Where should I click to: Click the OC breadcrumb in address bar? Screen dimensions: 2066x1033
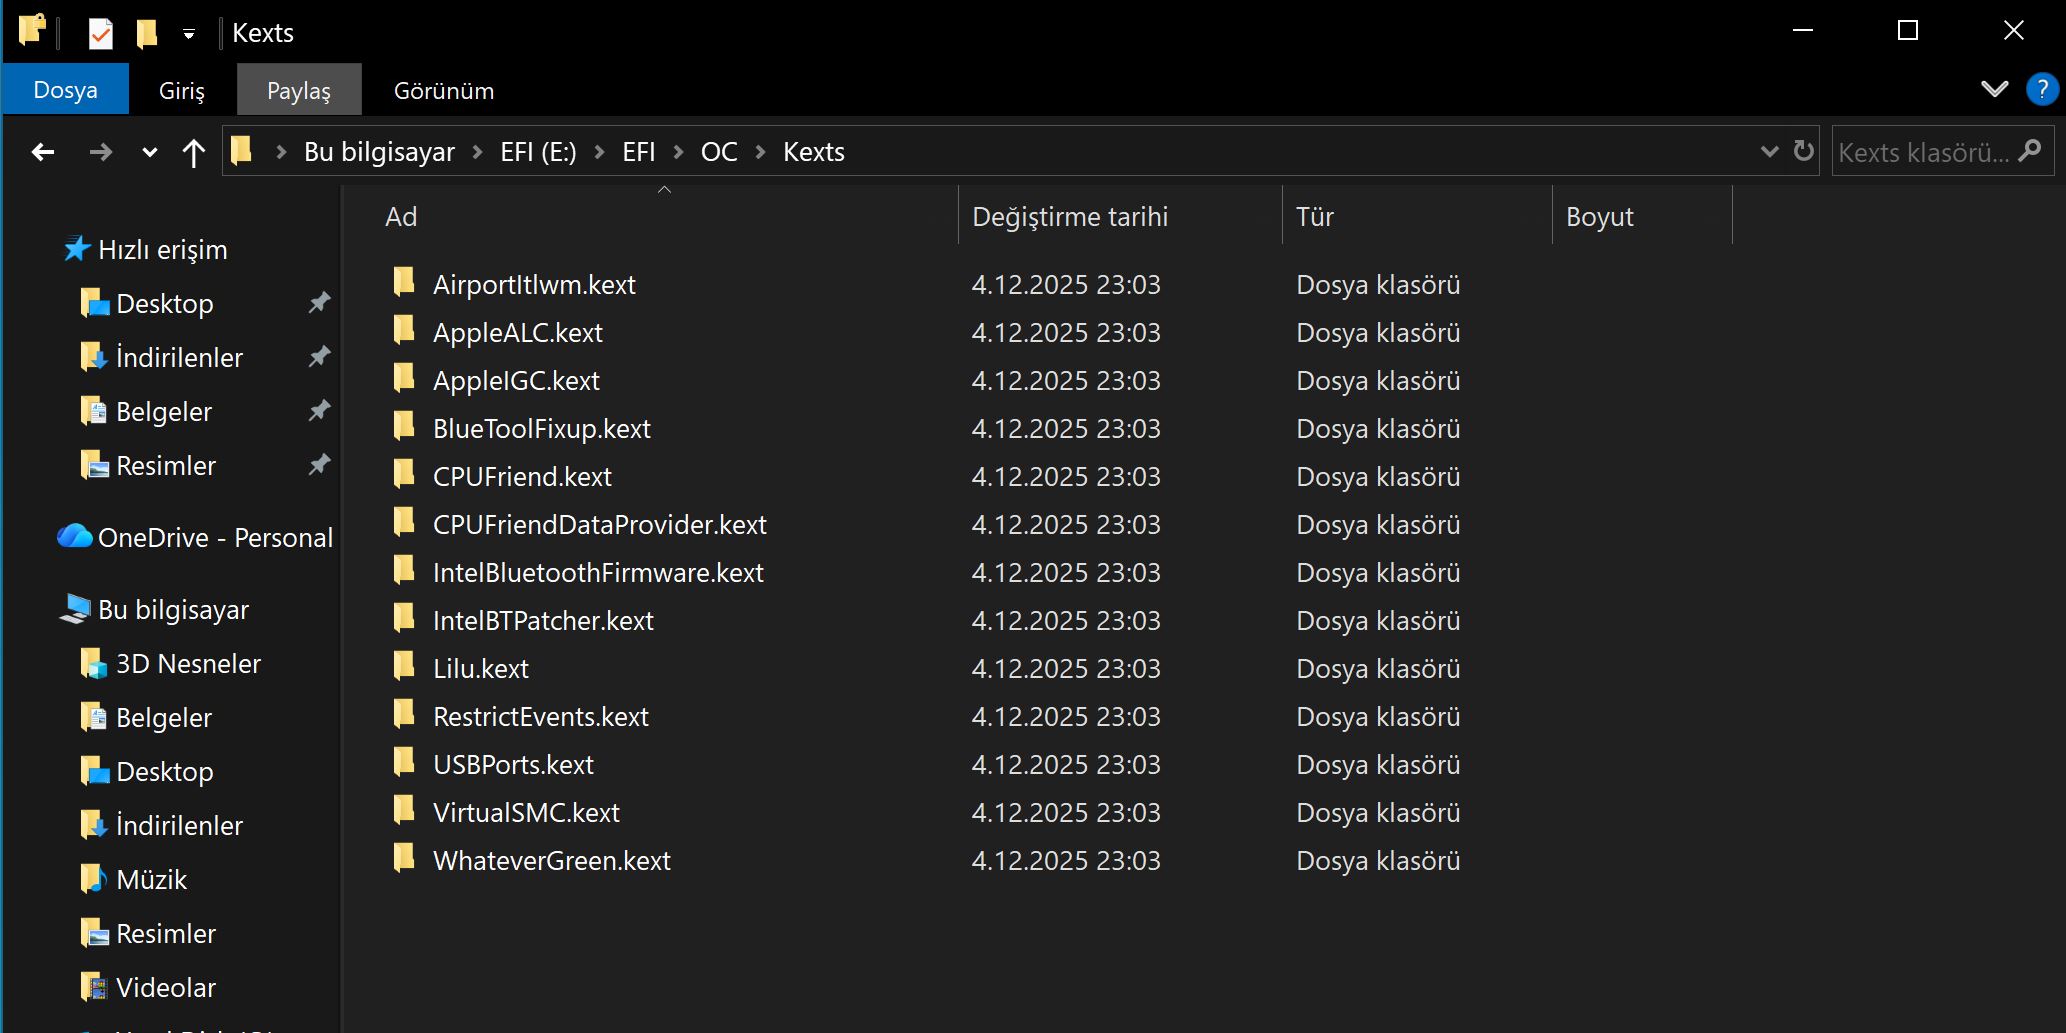point(718,152)
